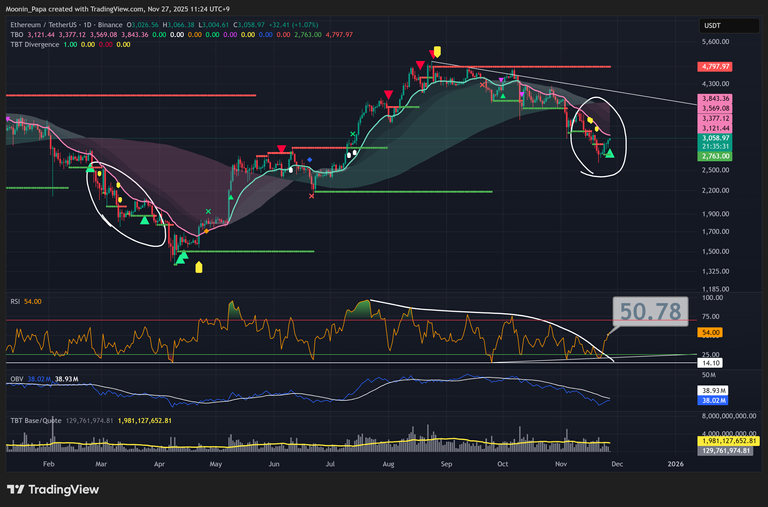Screen dimensions: 768x507
Task: Click the TradingView logo
Action: pos(50,489)
